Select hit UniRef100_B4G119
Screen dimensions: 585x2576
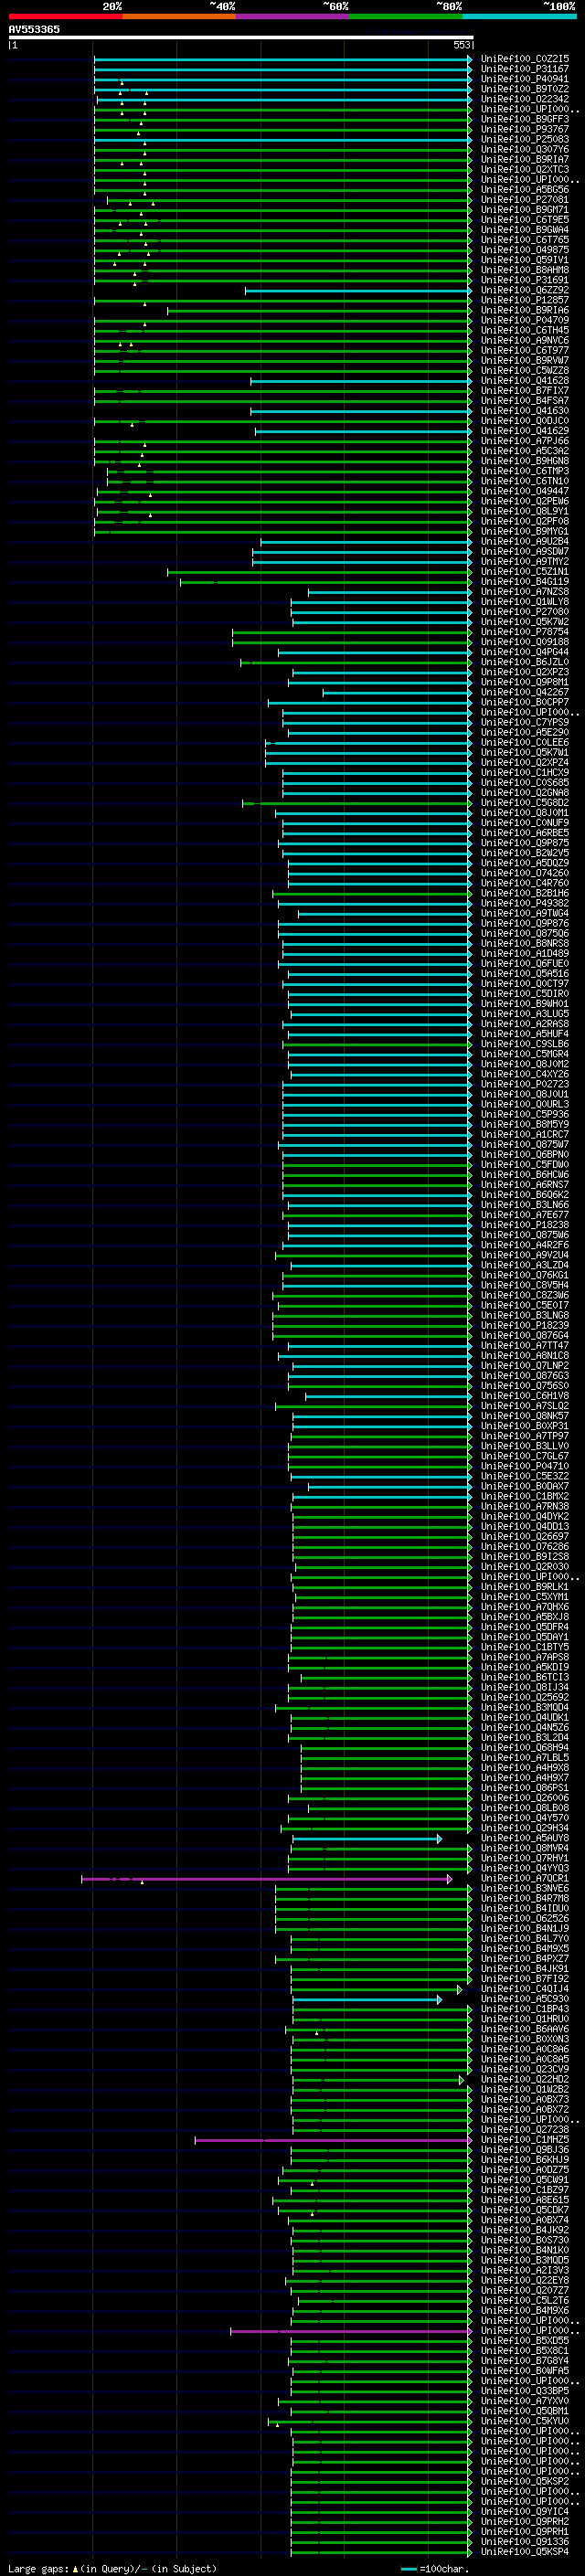(x=524, y=581)
